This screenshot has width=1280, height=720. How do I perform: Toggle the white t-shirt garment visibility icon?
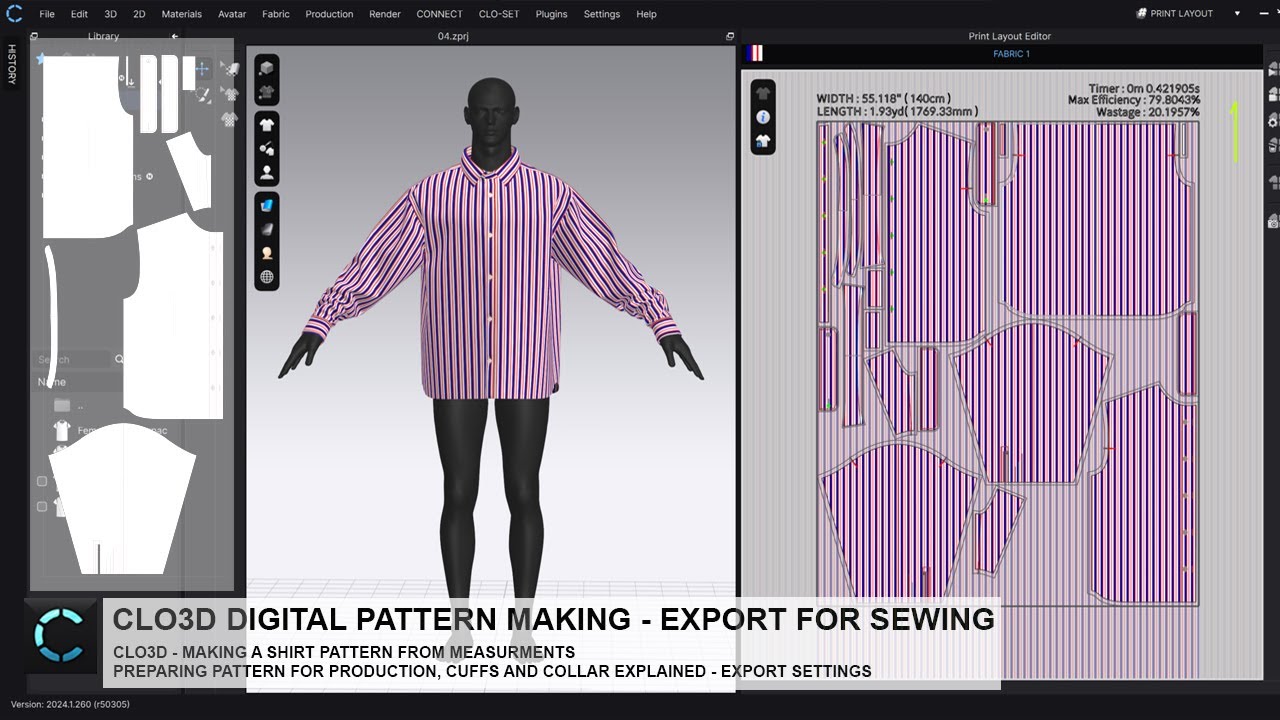[267, 125]
